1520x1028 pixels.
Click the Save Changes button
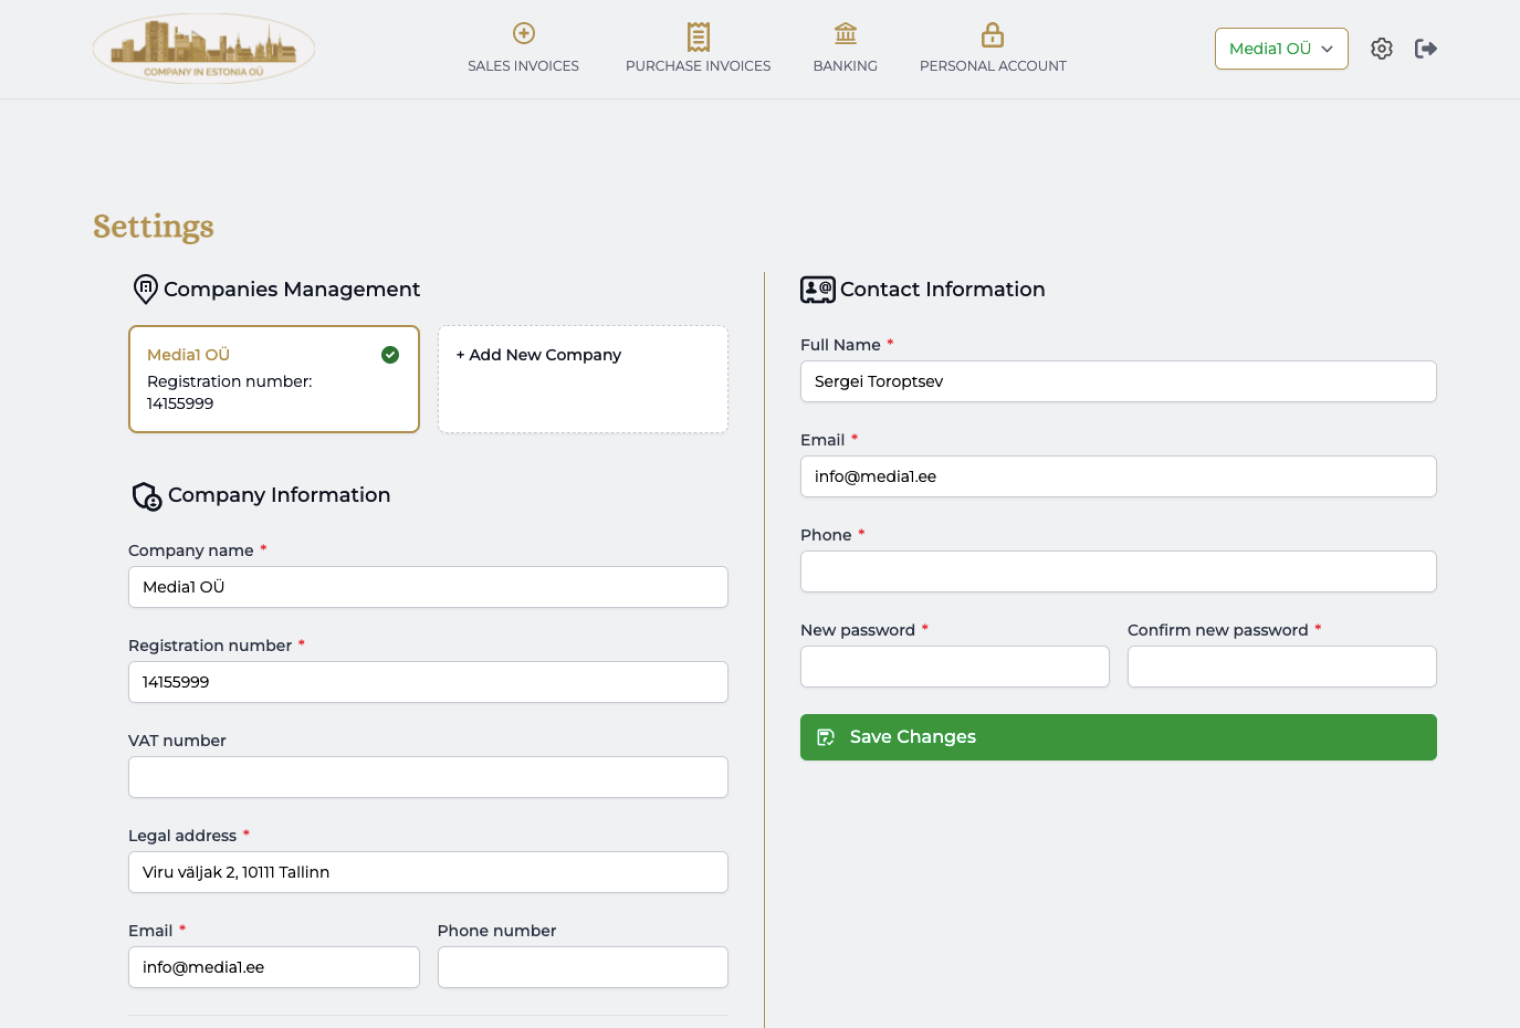point(1117,737)
